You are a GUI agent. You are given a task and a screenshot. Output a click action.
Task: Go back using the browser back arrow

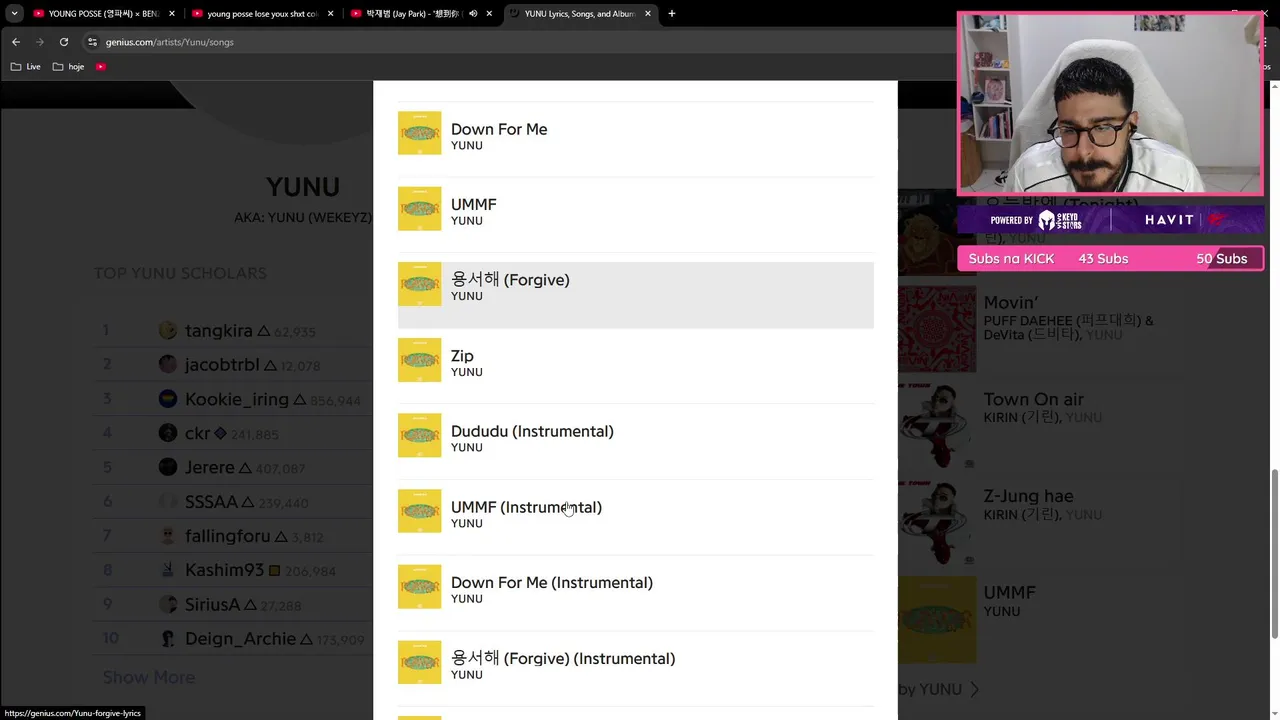coord(16,42)
